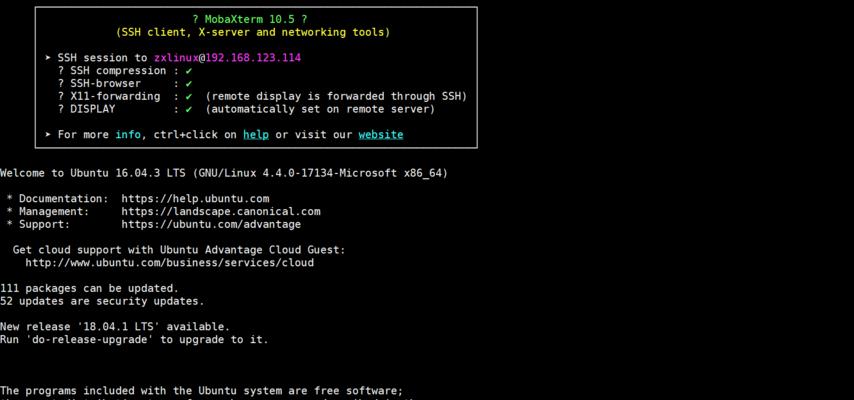The width and height of the screenshot is (854, 400).
Task: Click the X11-forwarding green checkmark
Action: pyautogui.click(x=188, y=96)
